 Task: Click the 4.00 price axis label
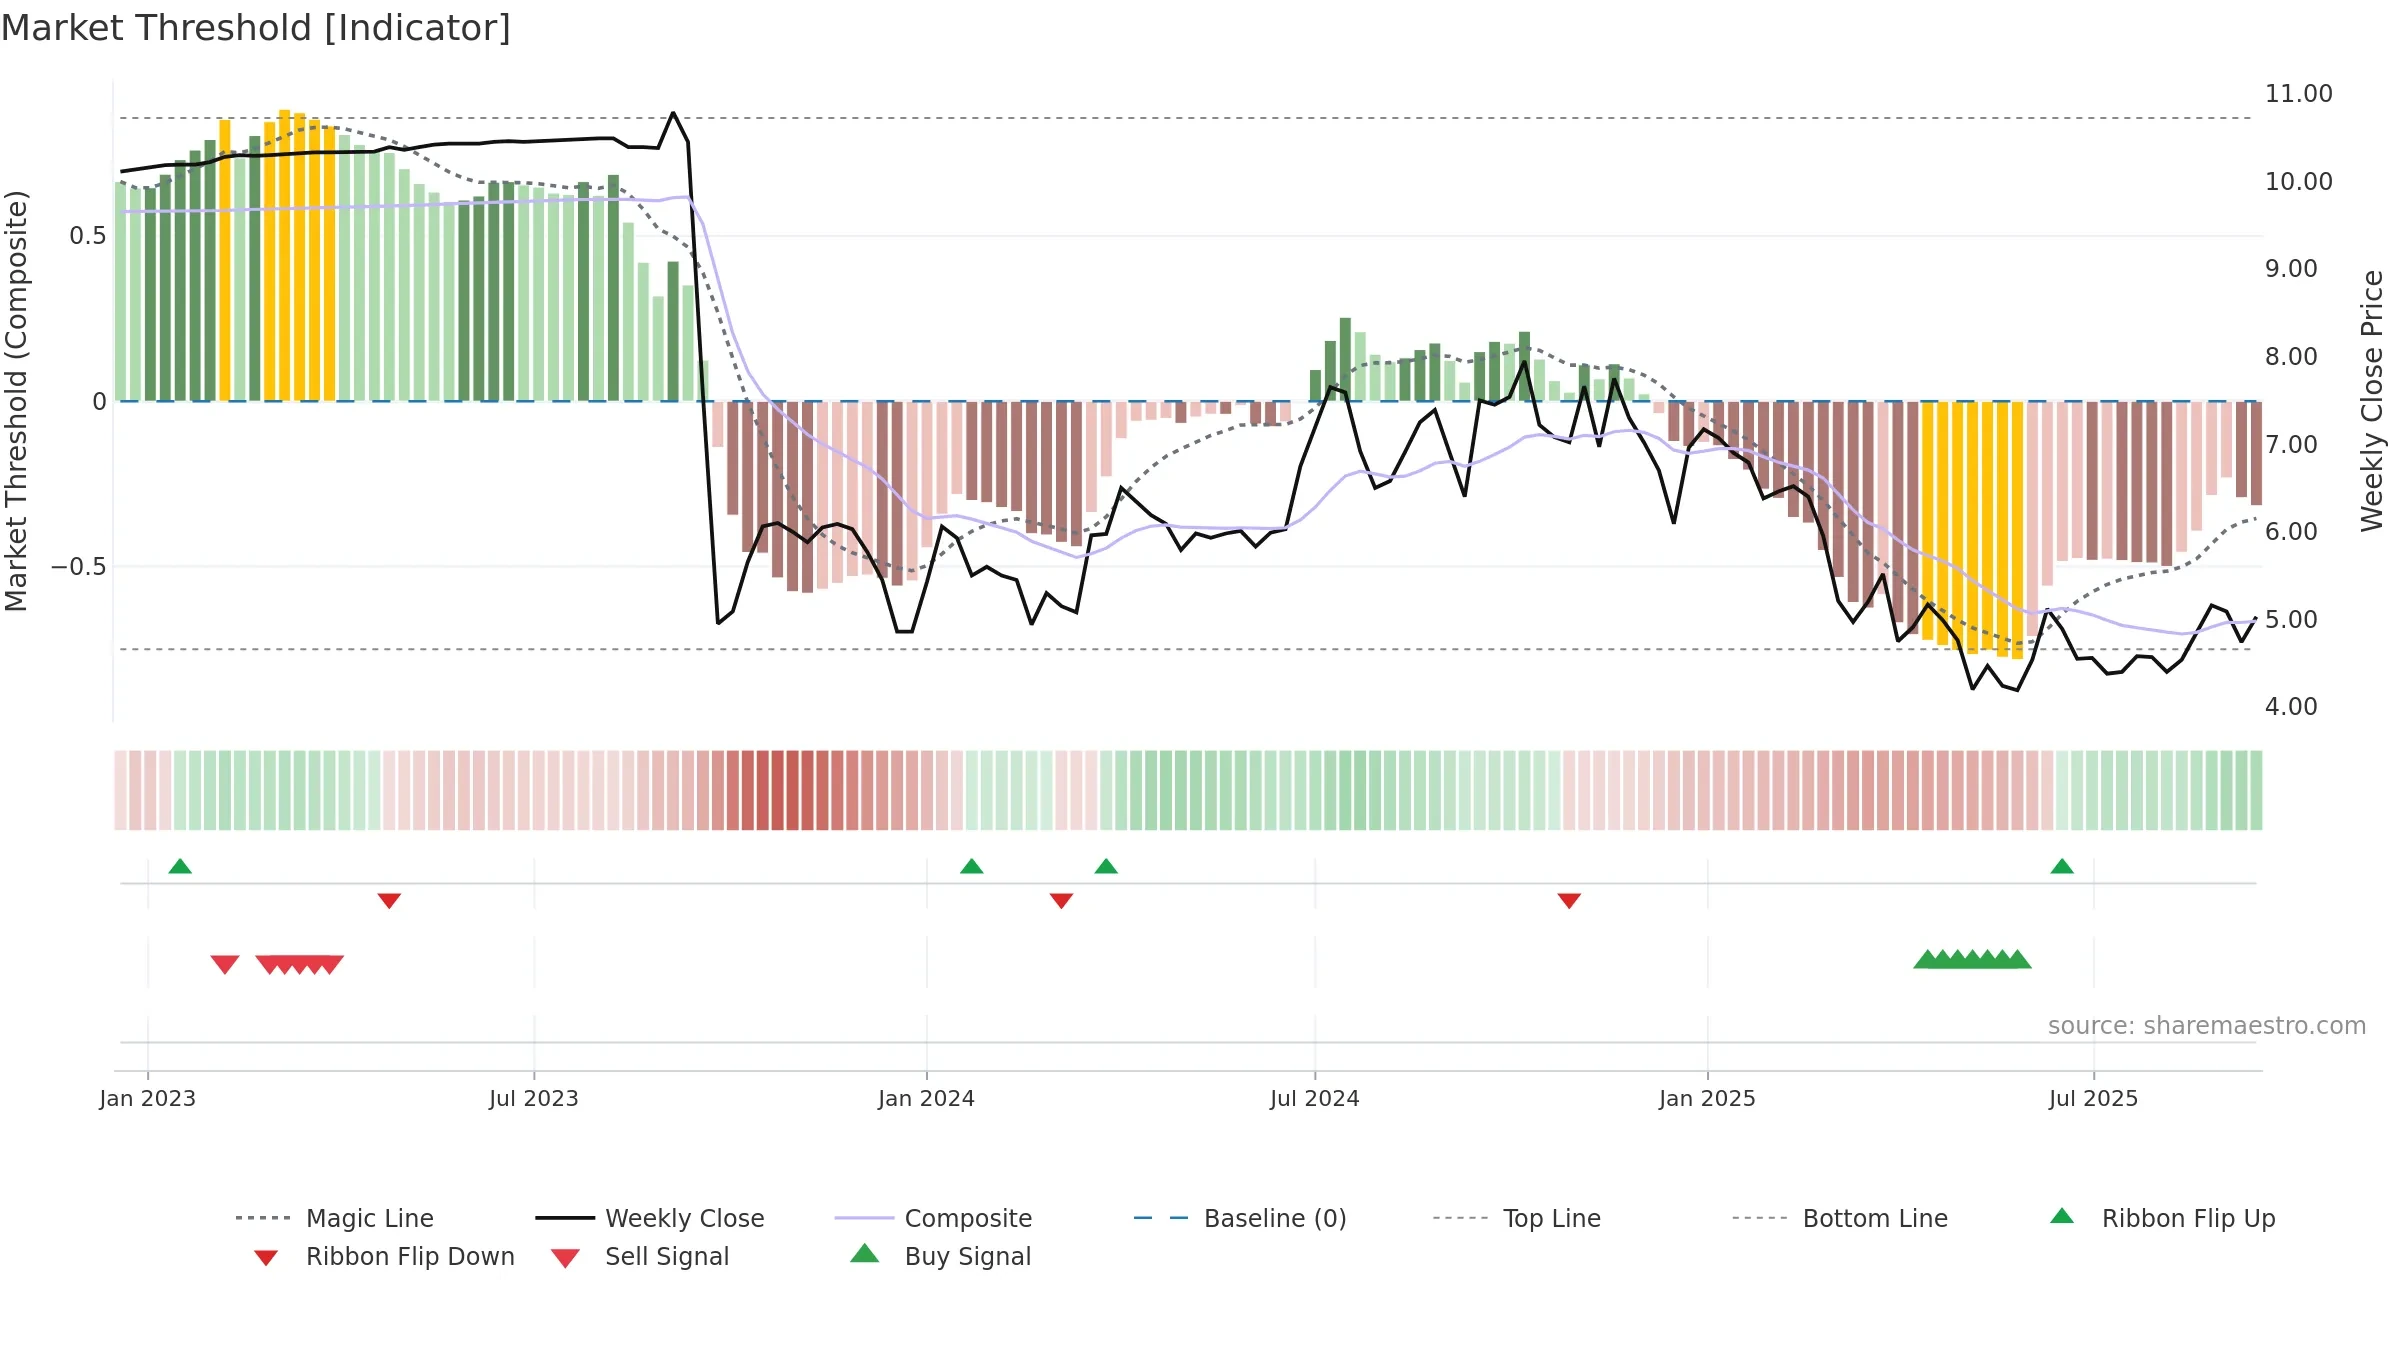click(x=2291, y=707)
